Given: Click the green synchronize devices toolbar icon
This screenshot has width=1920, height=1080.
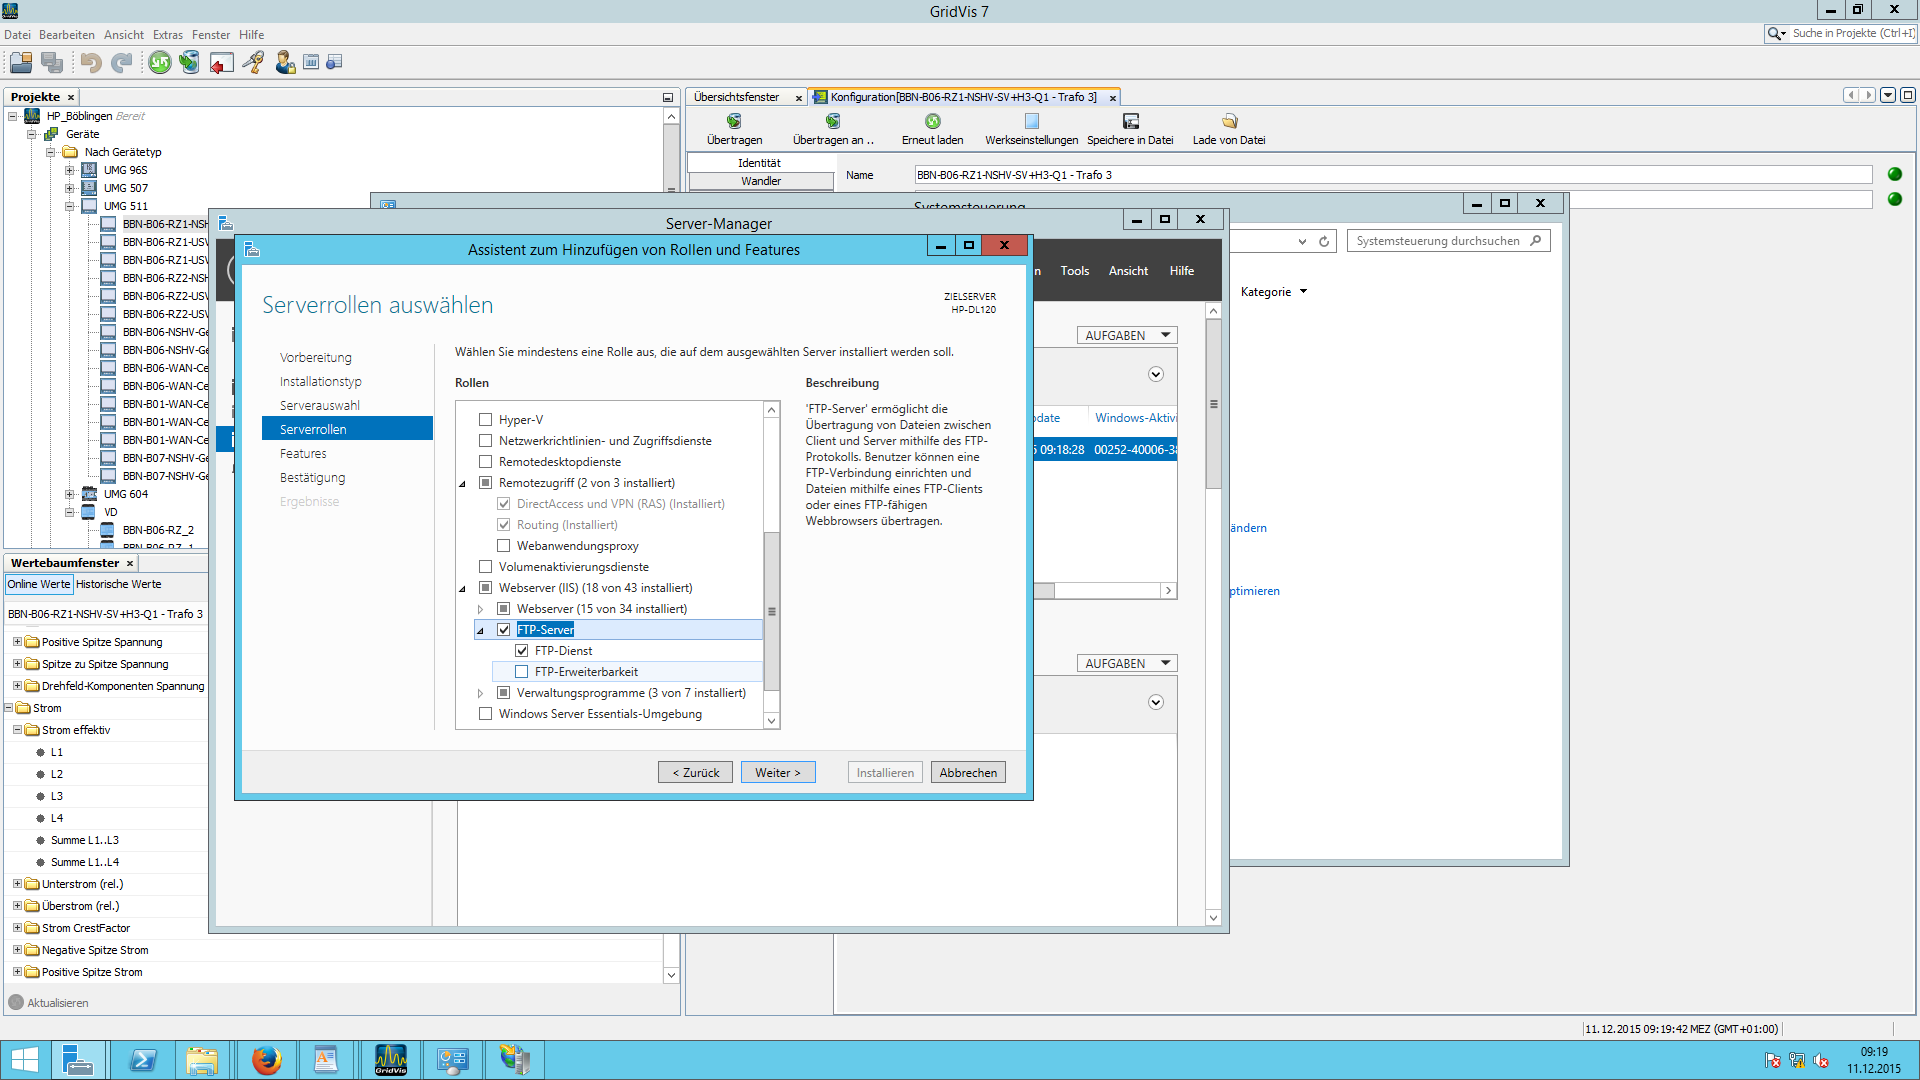Looking at the screenshot, I should pyautogui.click(x=160, y=63).
